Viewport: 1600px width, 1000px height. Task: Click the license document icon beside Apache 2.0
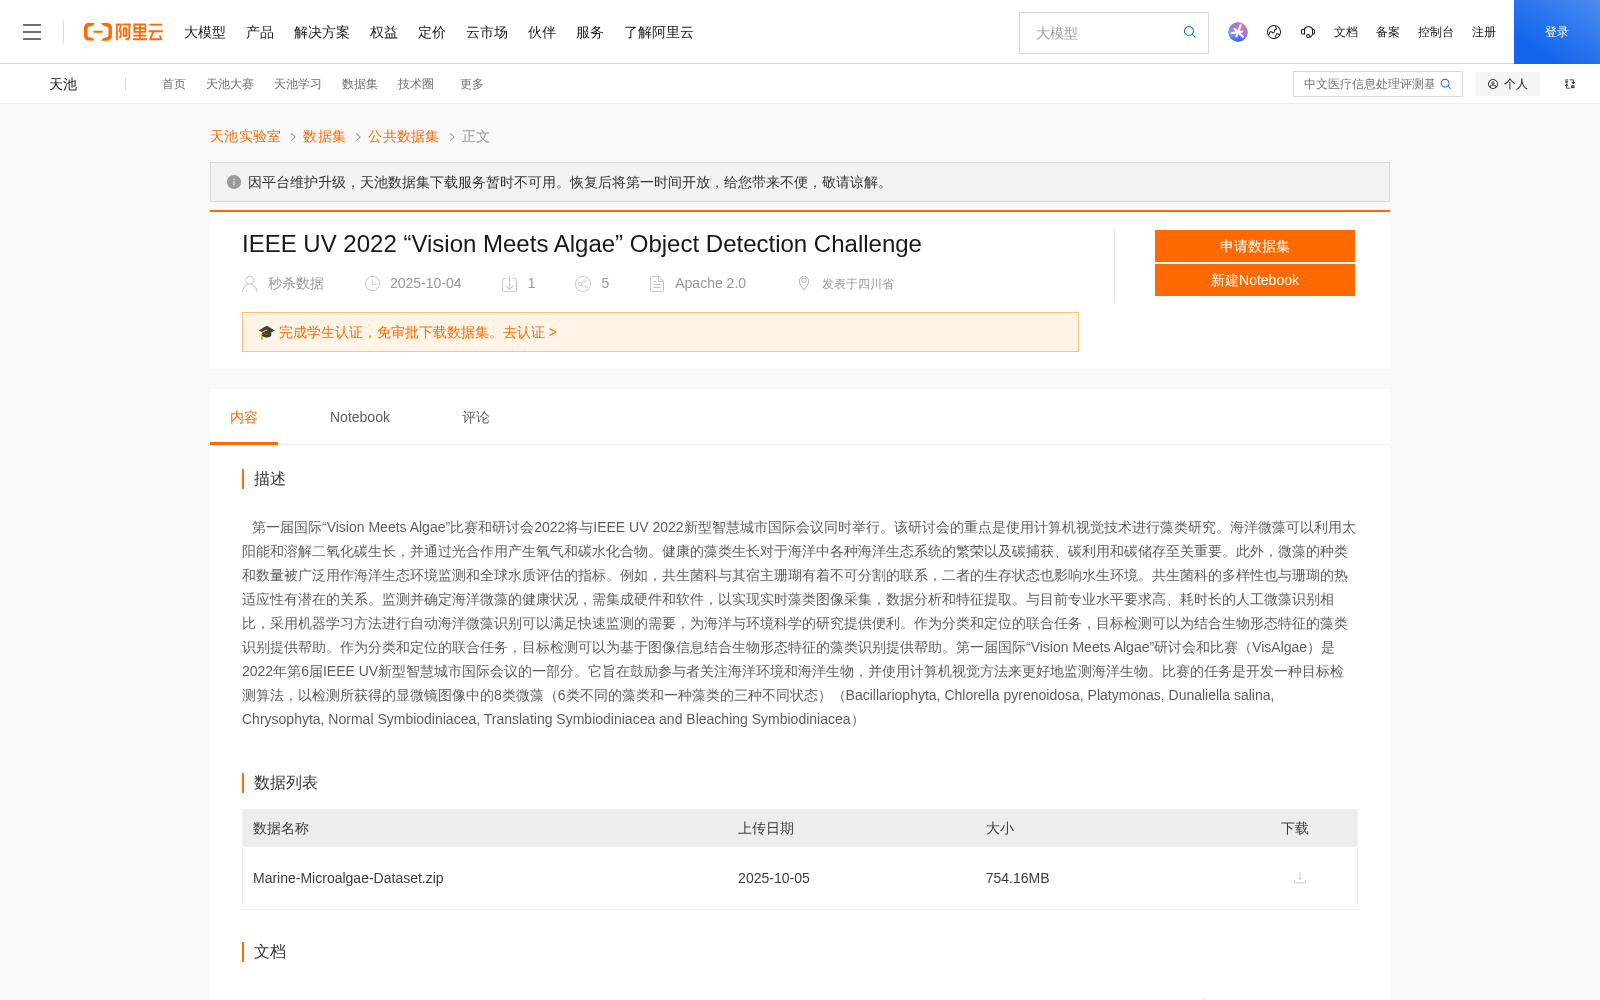(657, 284)
